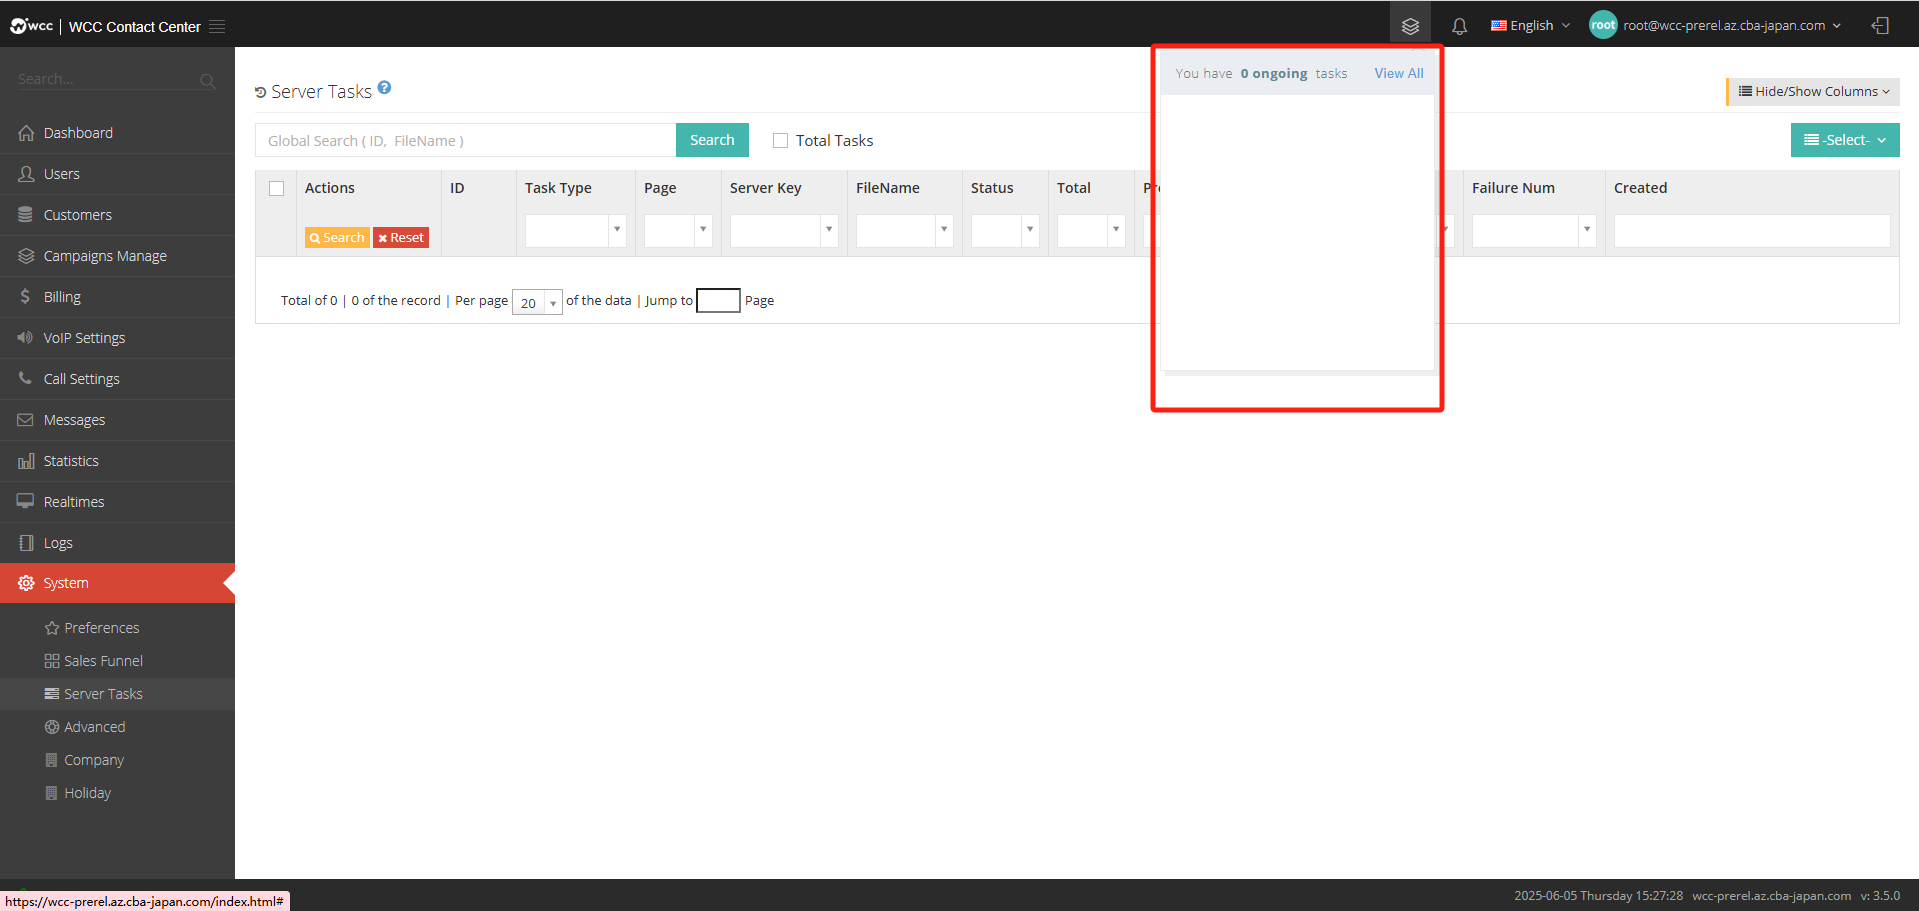
Task: Go to Dashboard in sidebar
Action: tap(117, 133)
